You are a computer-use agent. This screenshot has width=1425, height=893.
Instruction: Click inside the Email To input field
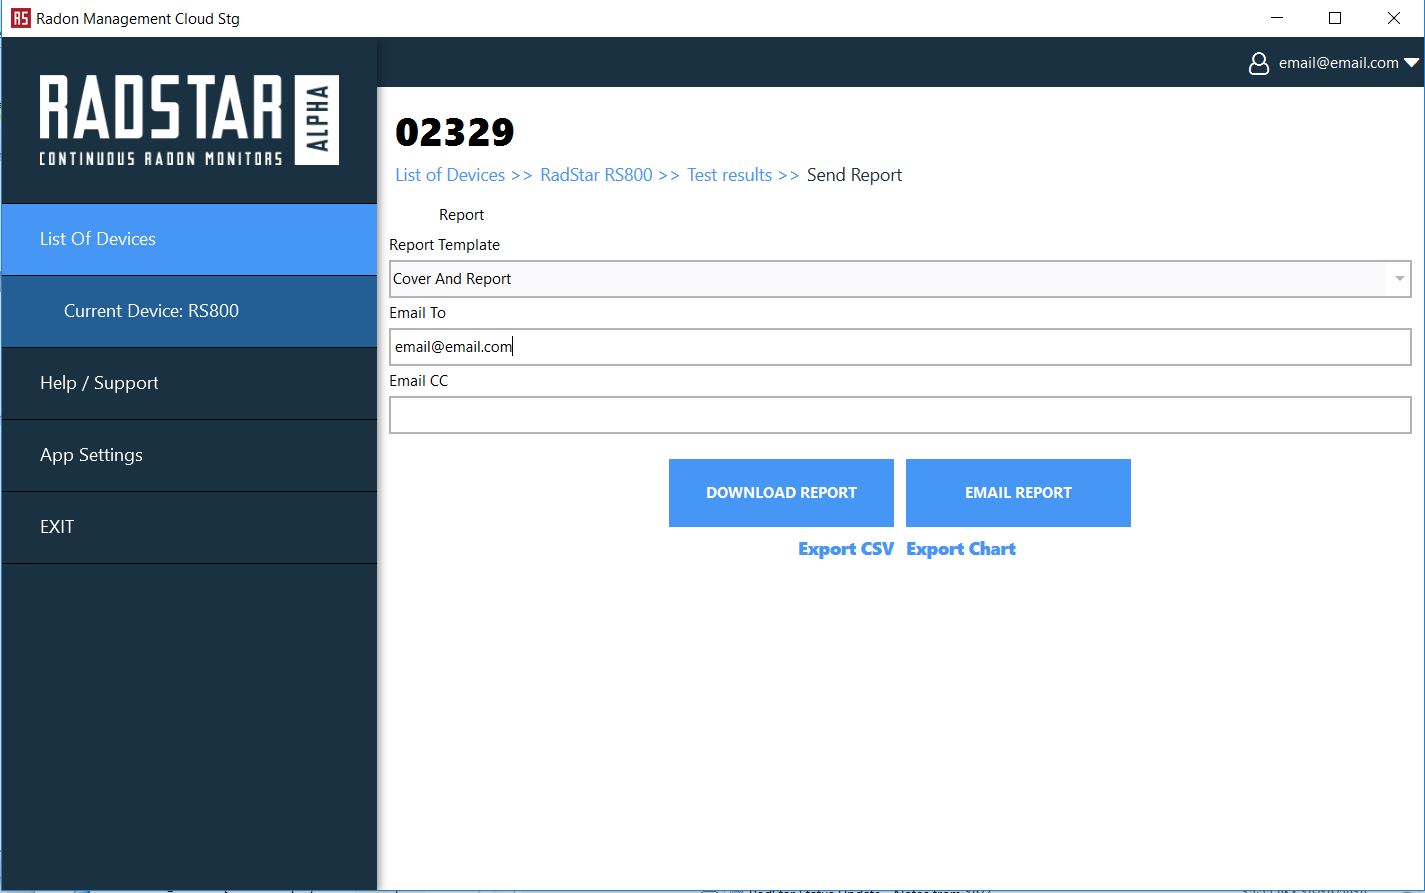click(x=898, y=346)
